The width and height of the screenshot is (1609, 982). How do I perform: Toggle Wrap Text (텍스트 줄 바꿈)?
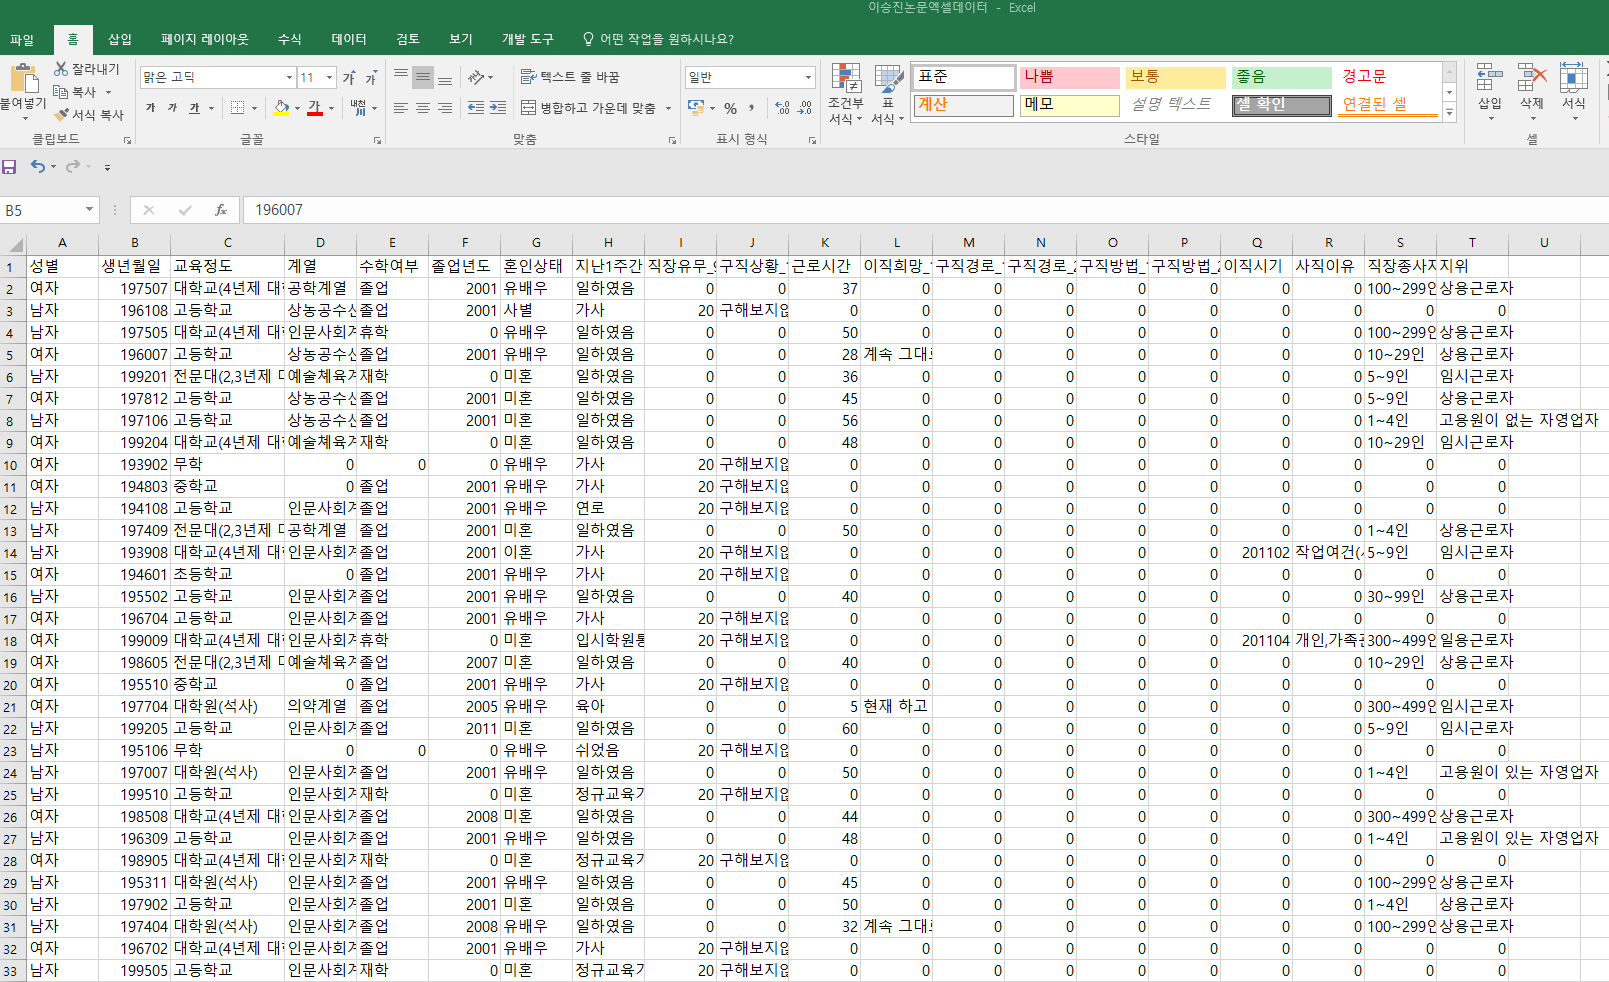click(570, 77)
